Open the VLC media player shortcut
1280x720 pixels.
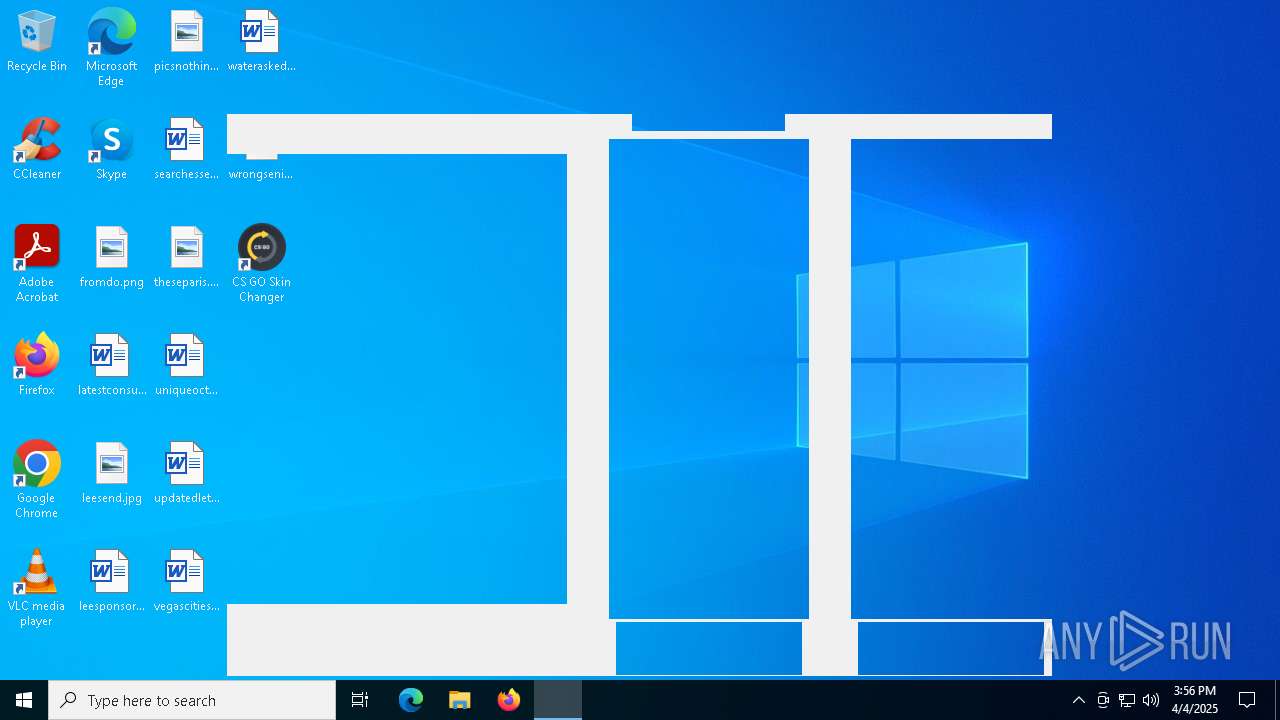click(x=37, y=588)
